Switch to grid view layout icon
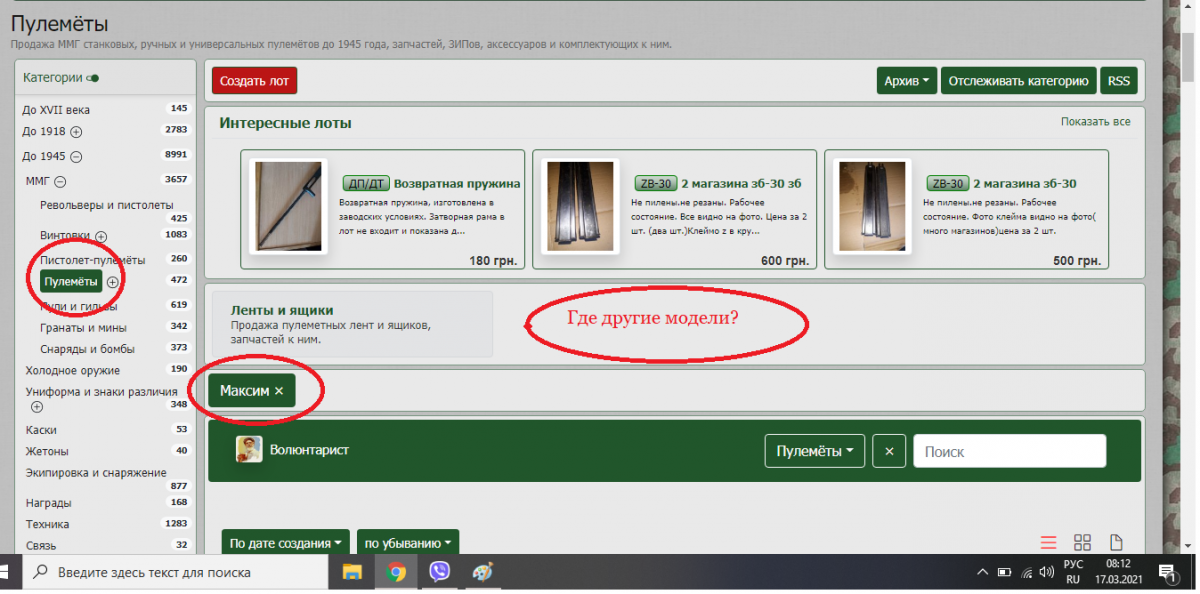The image size is (1200, 594). tap(1082, 543)
